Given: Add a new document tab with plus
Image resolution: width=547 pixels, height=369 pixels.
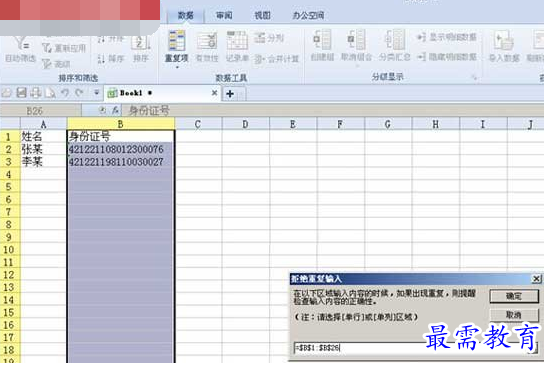Looking at the screenshot, I should point(230,93).
